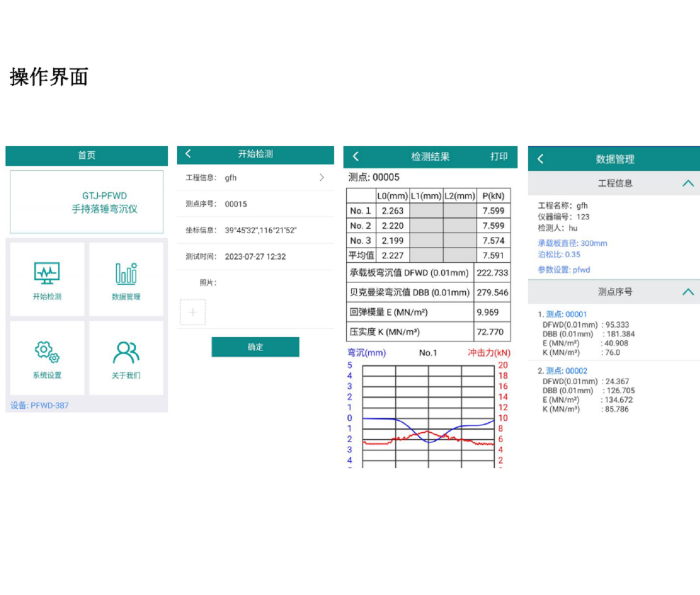Collapse the 工程信息 section

point(688,183)
